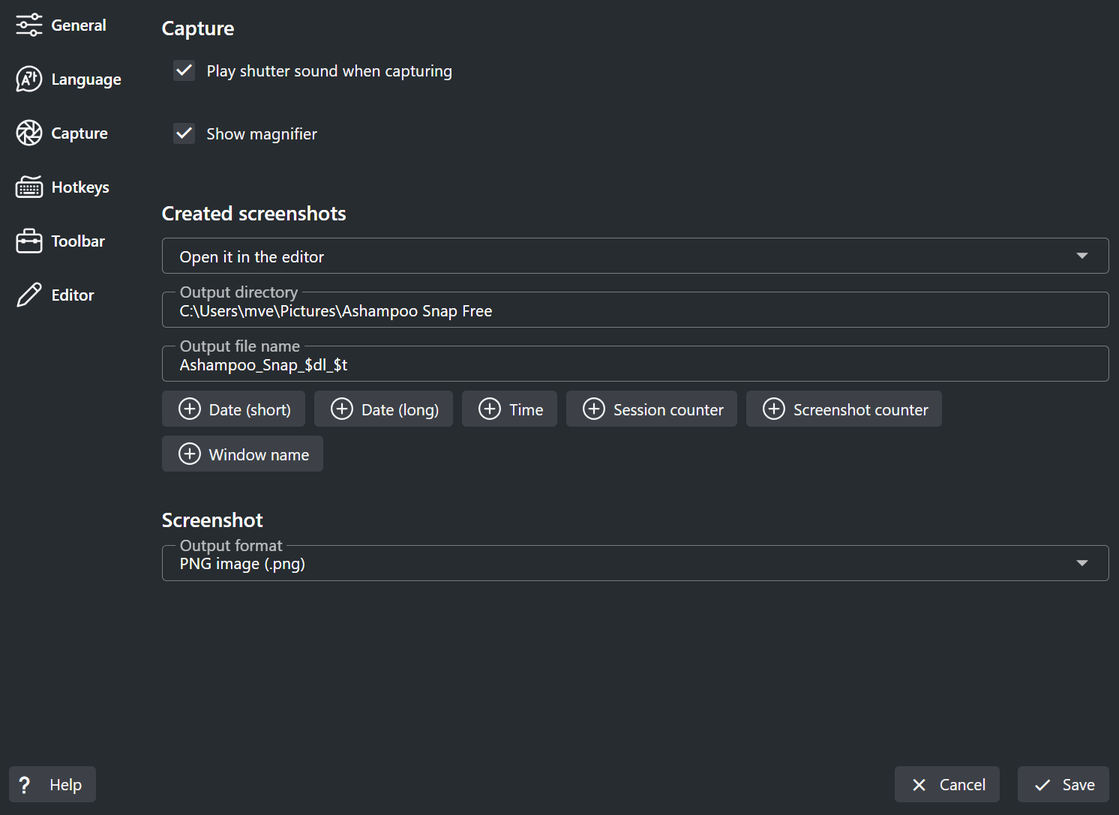
Task: Click the Save button
Action: (x=1063, y=784)
